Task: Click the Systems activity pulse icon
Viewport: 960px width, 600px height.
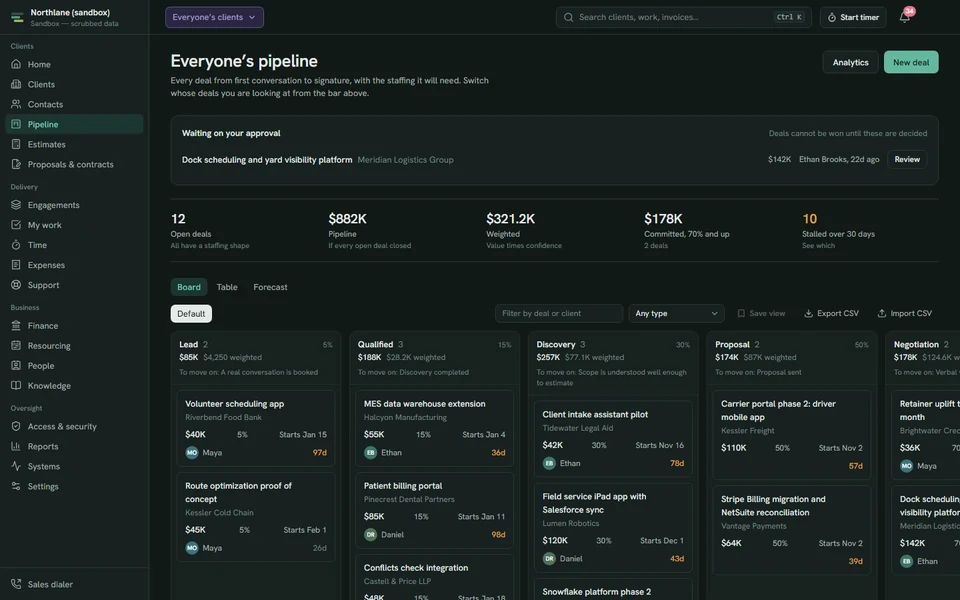Action: [16, 466]
